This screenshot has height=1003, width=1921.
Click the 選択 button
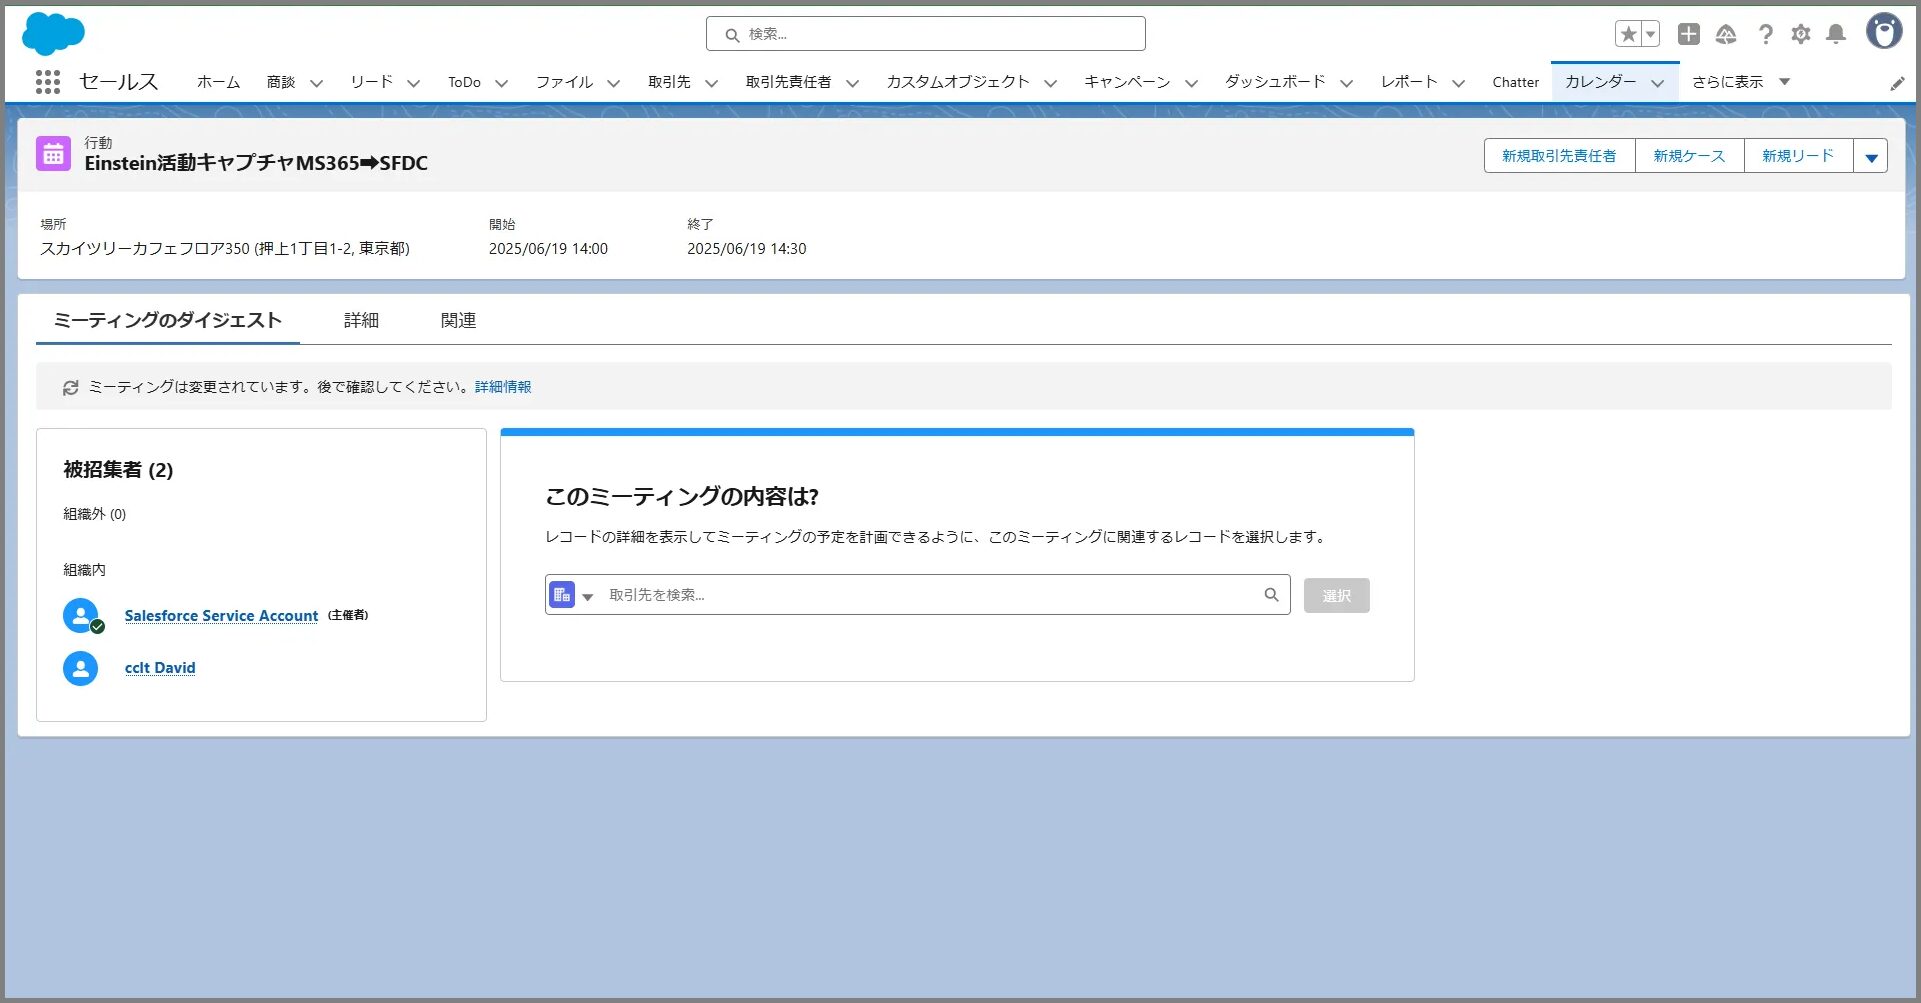point(1336,596)
